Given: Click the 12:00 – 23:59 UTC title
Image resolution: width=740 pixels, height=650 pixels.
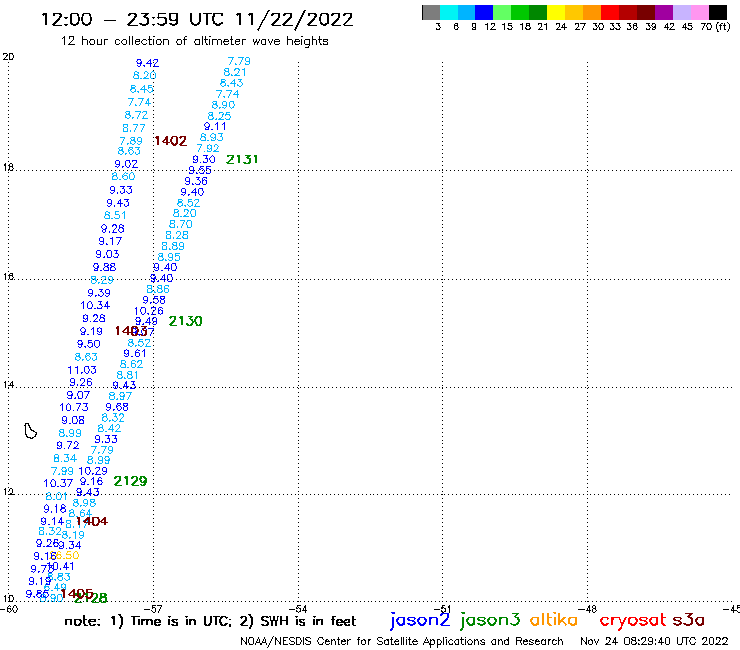Looking at the screenshot, I should (x=197, y=19).
